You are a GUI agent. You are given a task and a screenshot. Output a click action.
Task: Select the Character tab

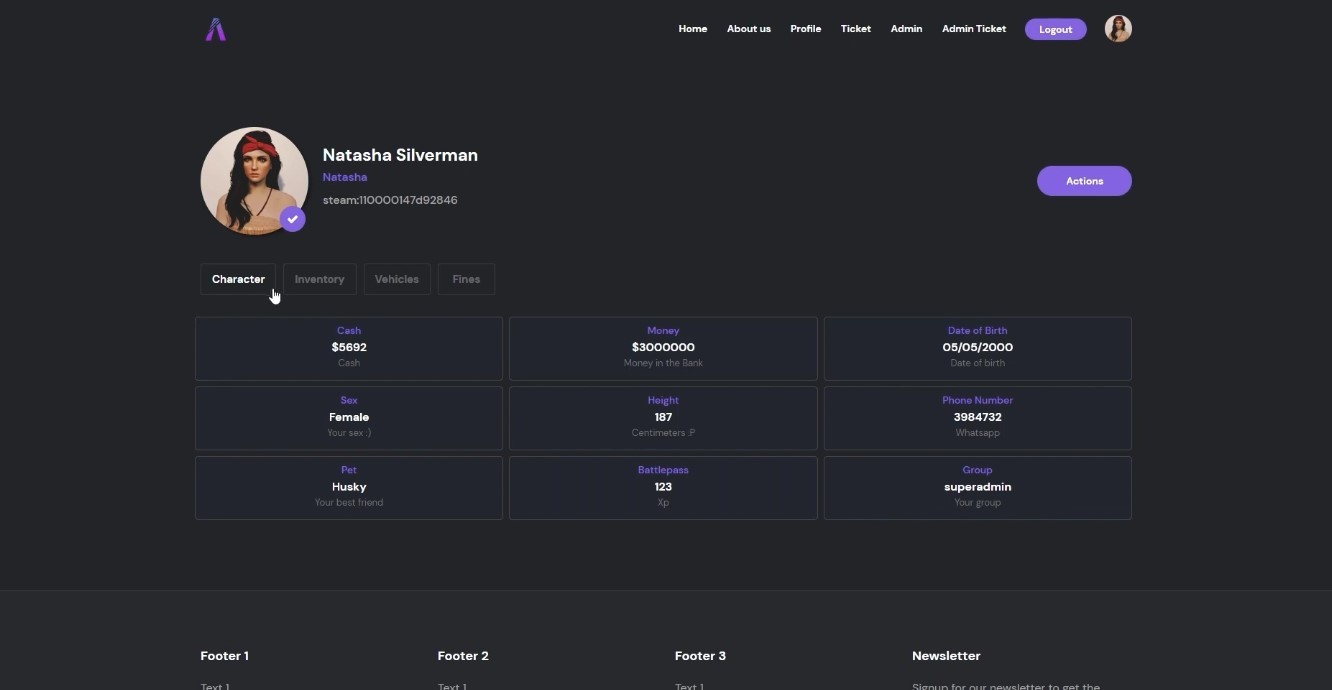tap(238, 279)
